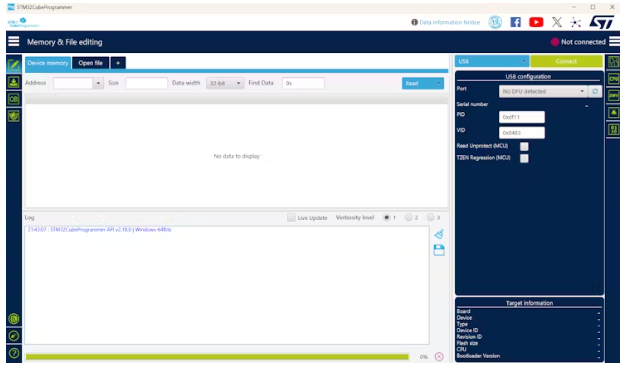Tick the TZEN Regression (MCU) checkbox

coord(524,158)
